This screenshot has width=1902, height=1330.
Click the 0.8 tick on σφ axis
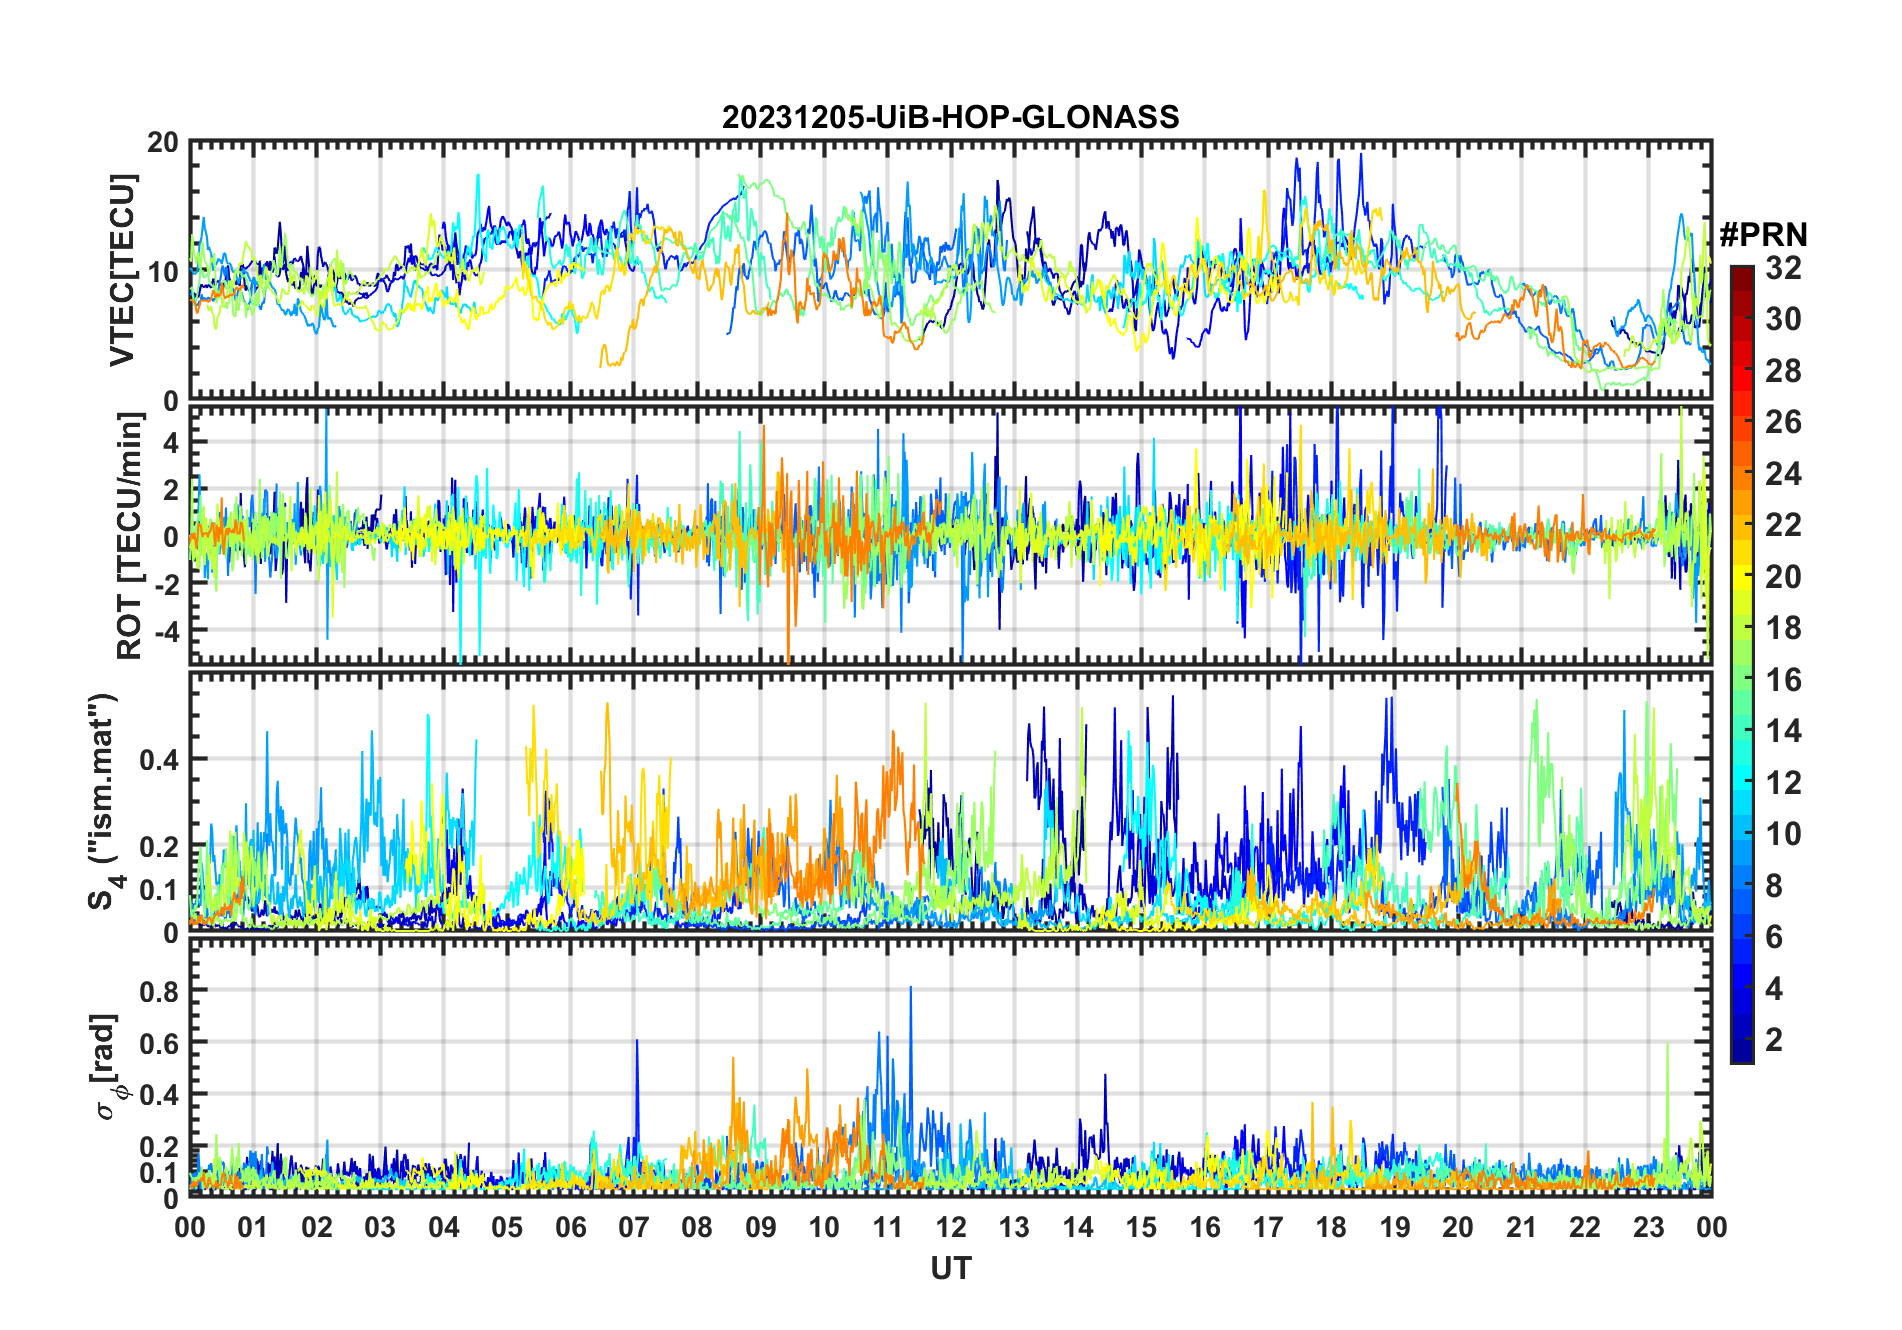(160, 991)
